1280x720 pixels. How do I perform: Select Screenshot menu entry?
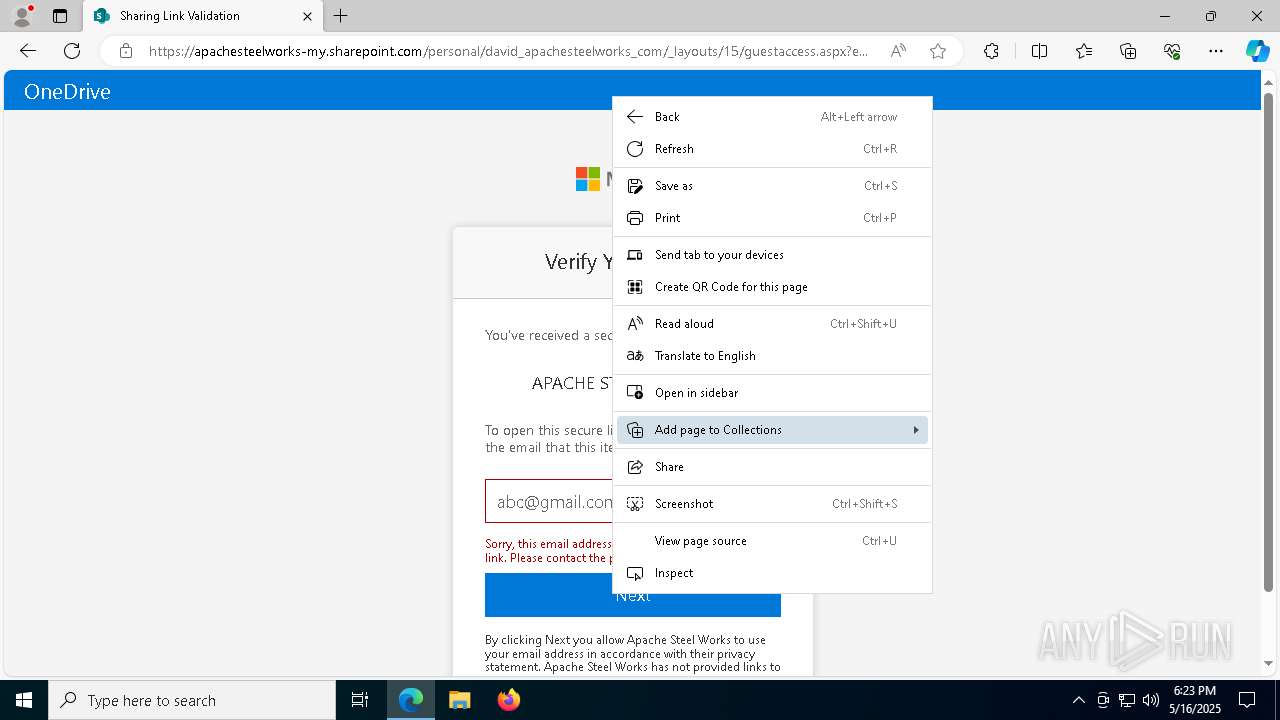(772, 504)
